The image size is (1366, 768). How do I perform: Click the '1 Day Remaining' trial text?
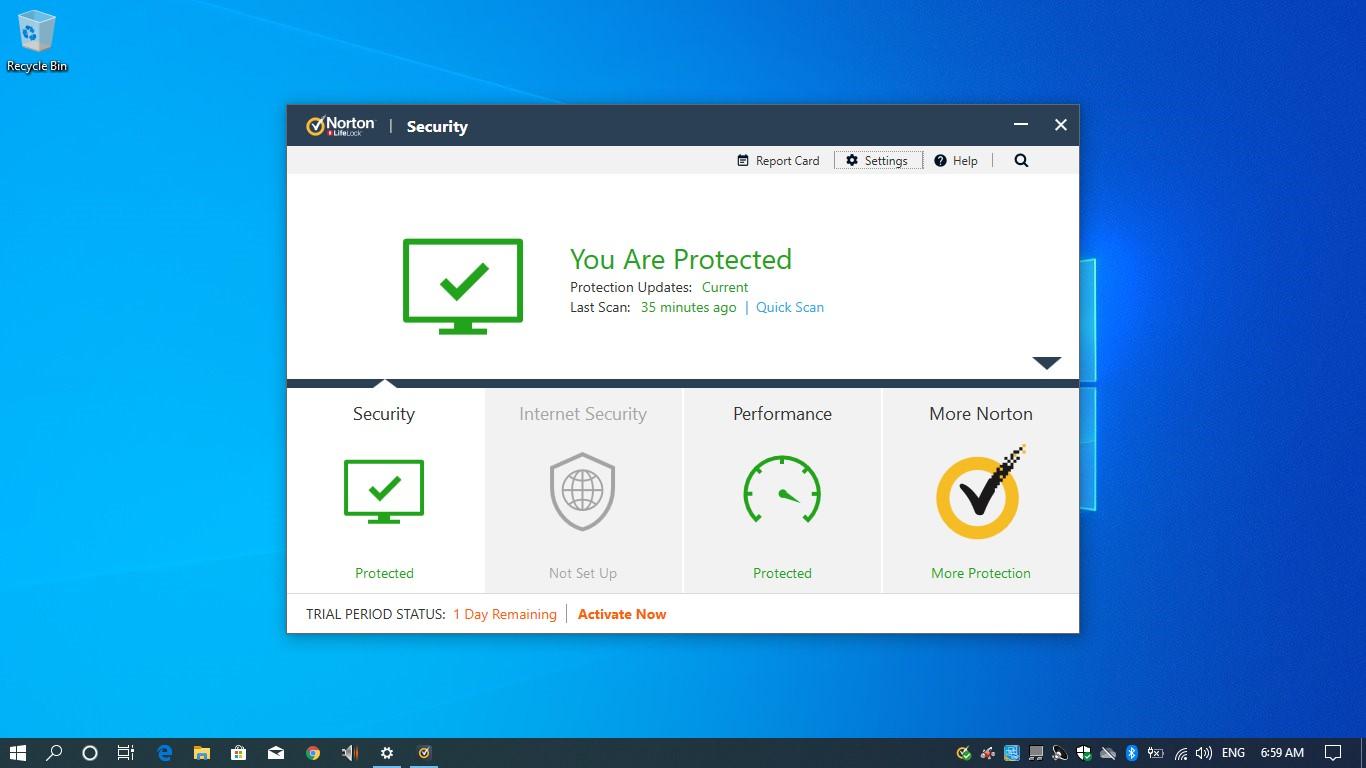coord(505,614)
